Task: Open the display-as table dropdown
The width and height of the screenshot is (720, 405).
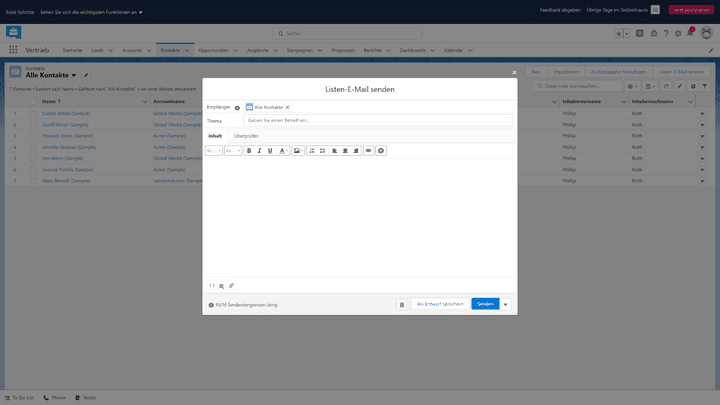Action: (x=650, y=86)
